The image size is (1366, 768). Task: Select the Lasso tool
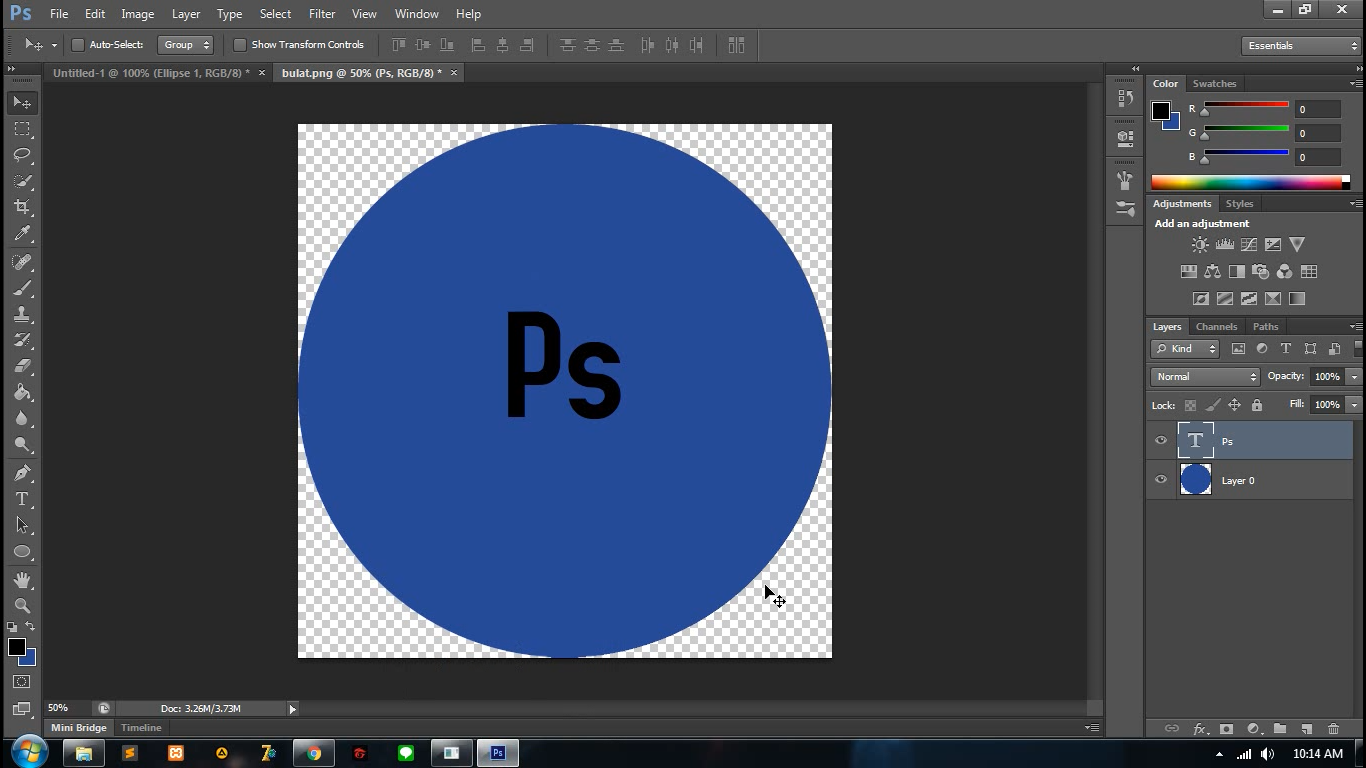pos(22,155)
